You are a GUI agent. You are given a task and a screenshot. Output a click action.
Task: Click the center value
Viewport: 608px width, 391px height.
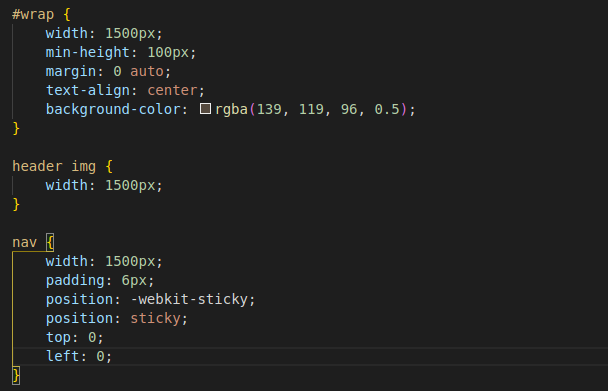point(173,90)
